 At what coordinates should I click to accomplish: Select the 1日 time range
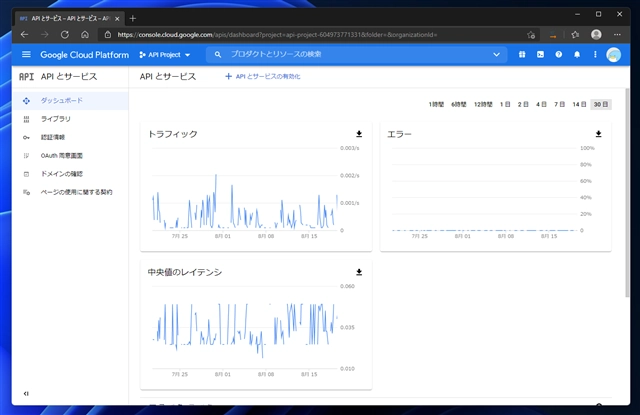505,104
